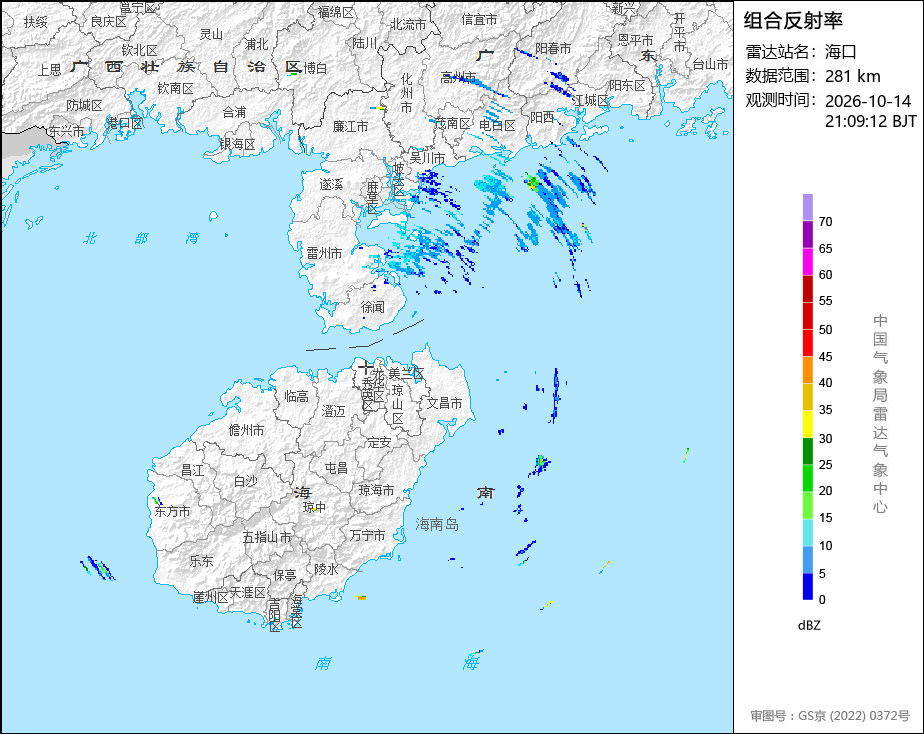Click the legend value 15
Image resolution: width=924 pixels, height=734 pixels.
[x=826, y=517]
